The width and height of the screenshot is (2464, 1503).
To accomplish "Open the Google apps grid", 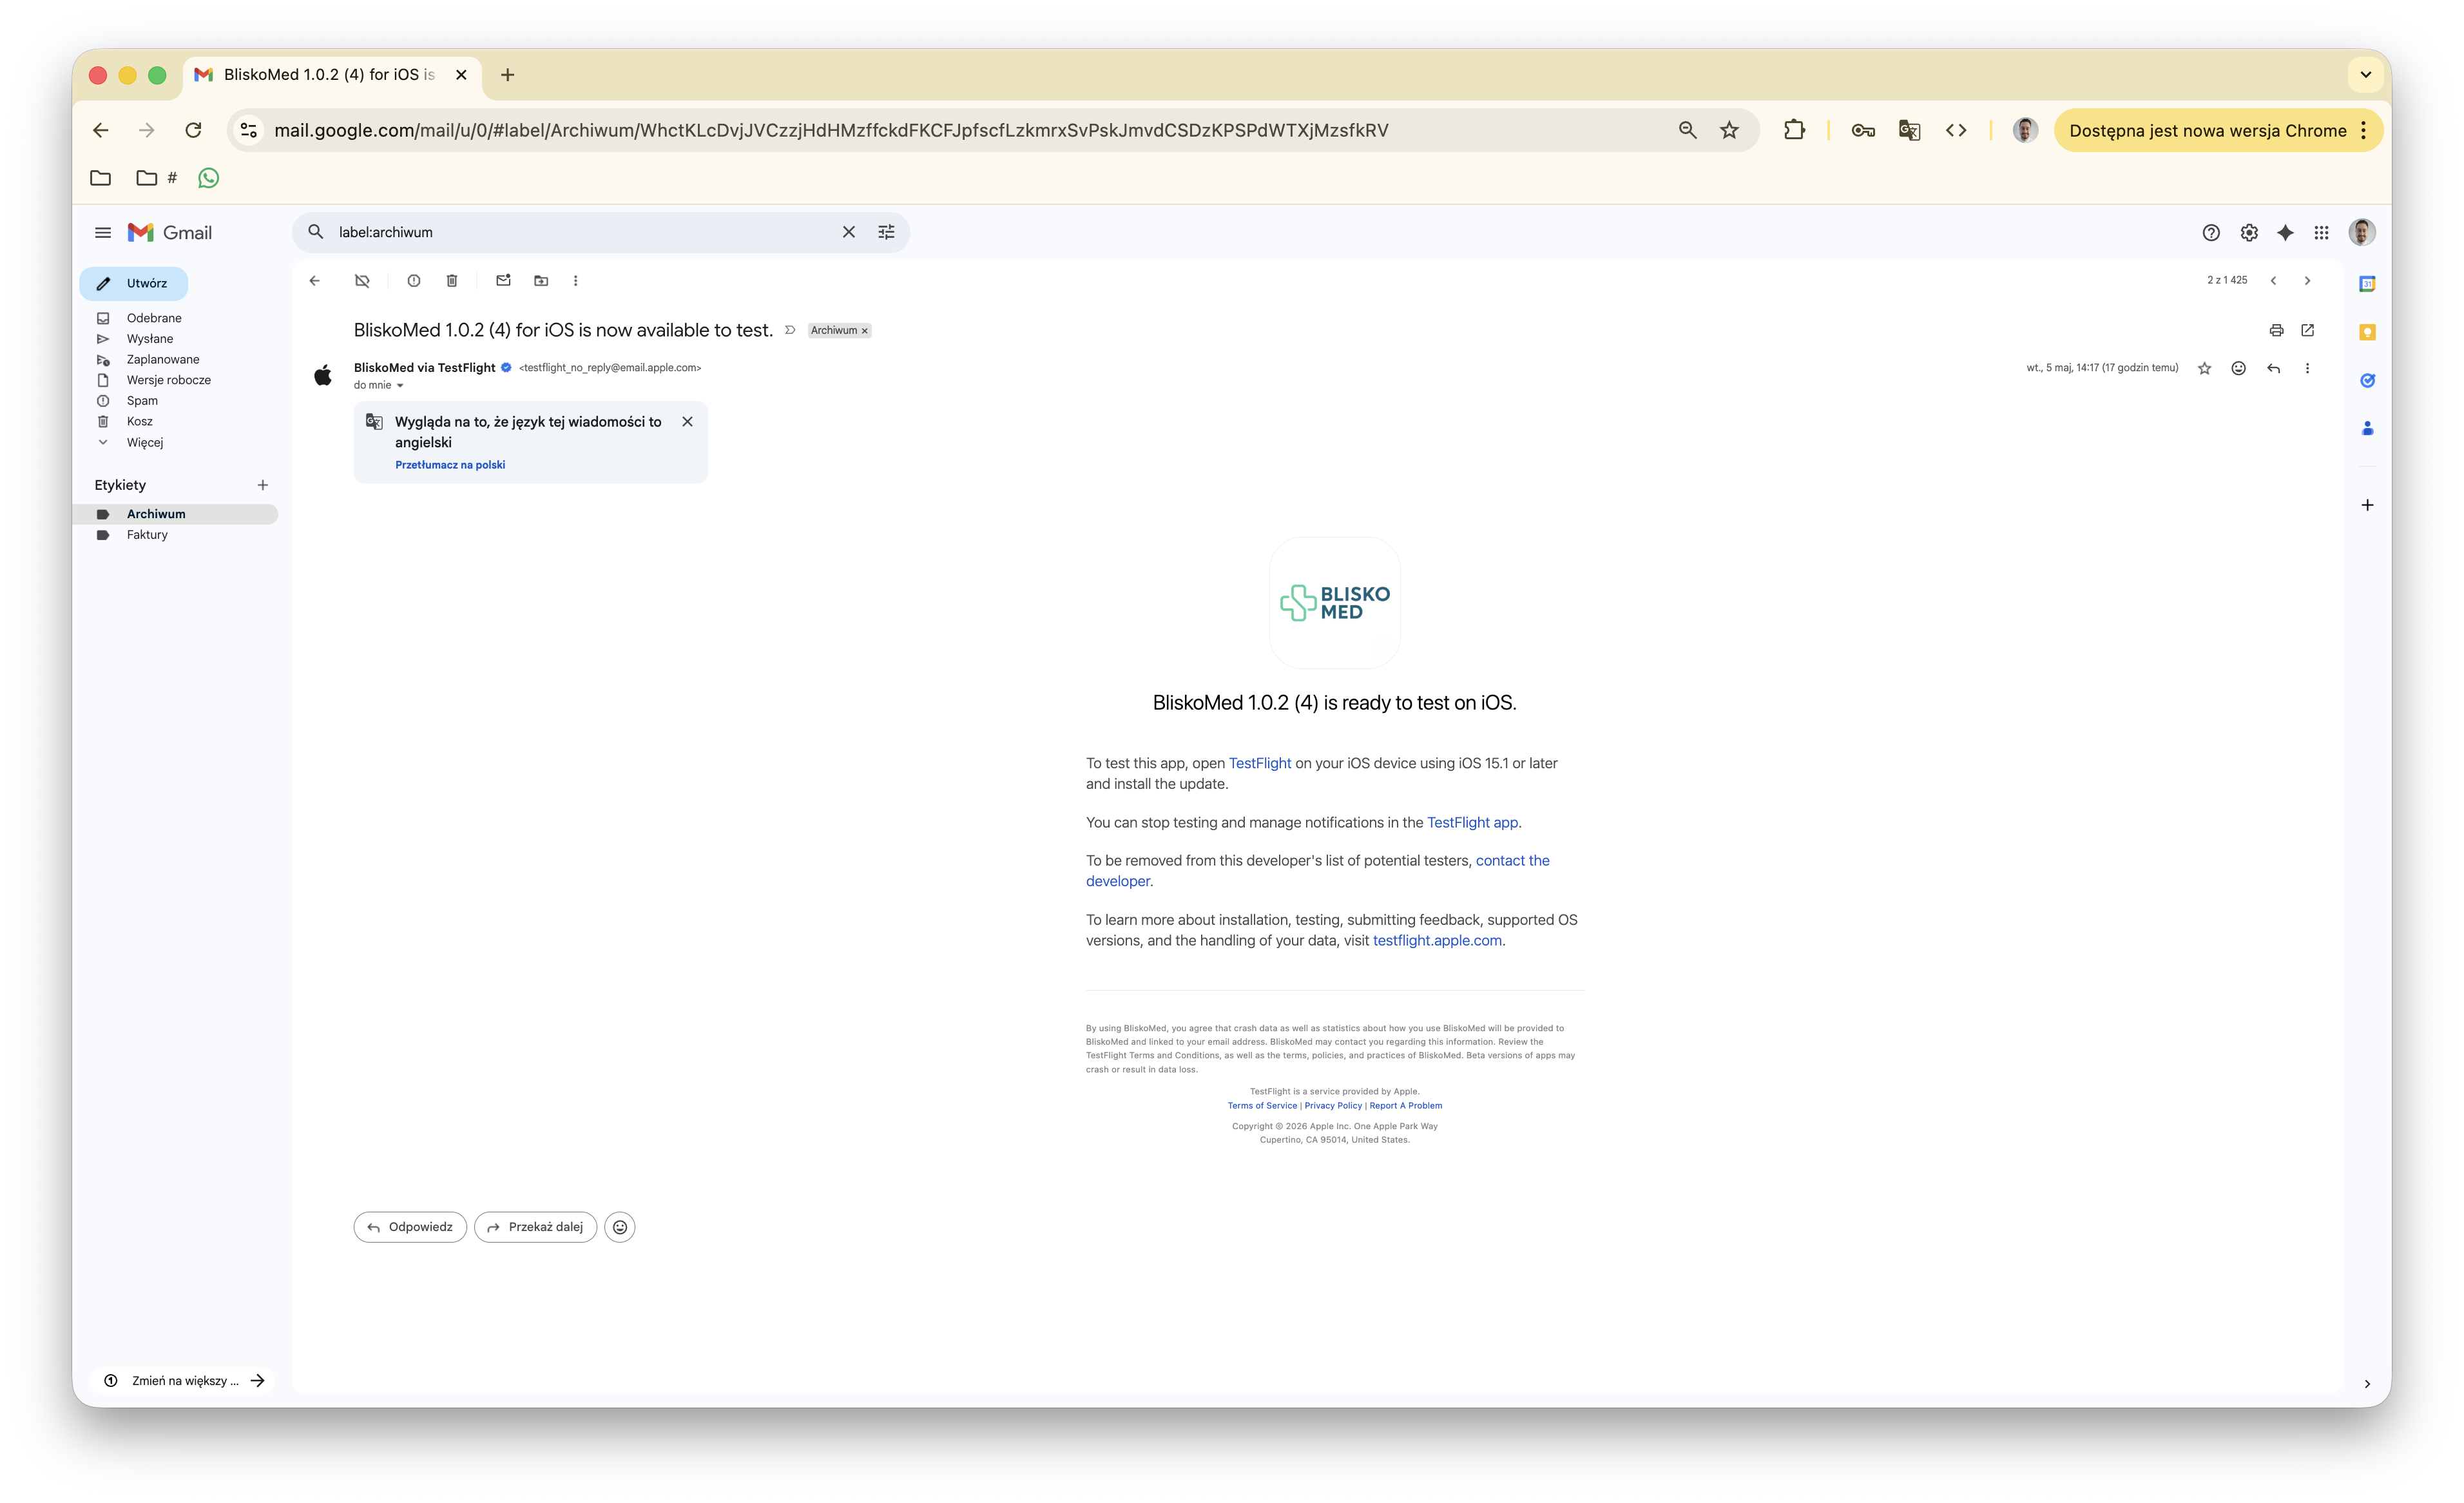I will (2321, 233).
